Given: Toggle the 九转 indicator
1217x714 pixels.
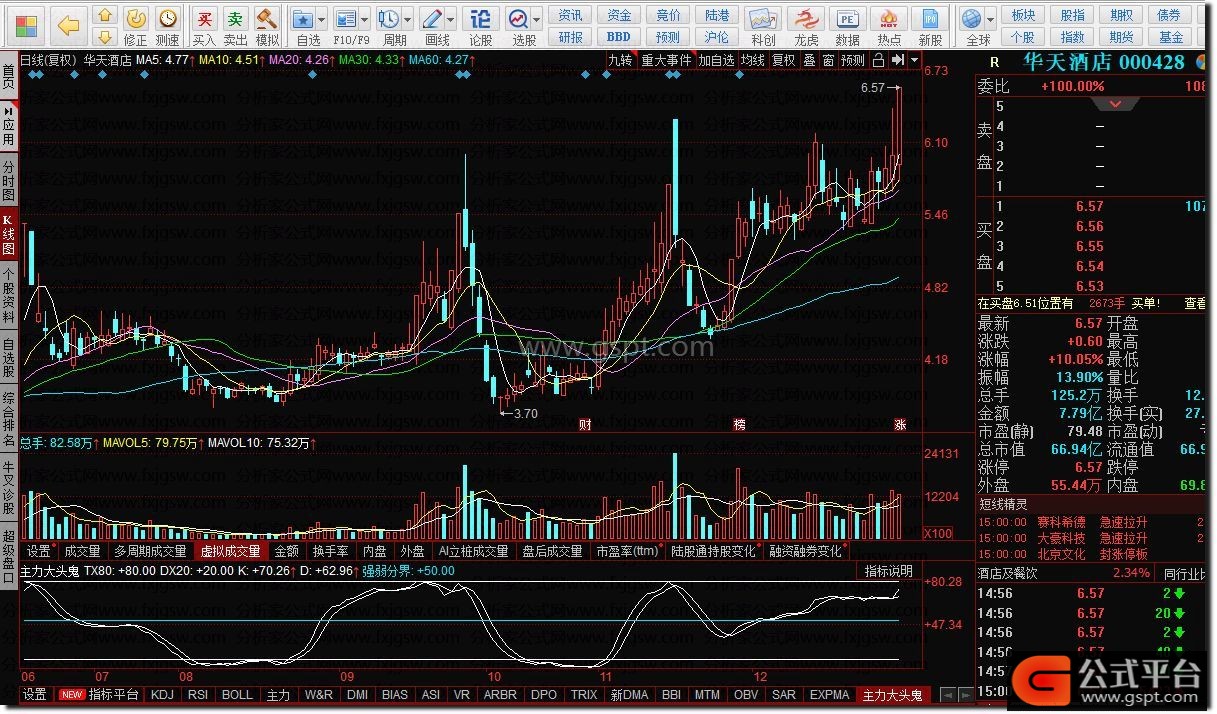Looking at the screenshot, I should coord(621,60).
